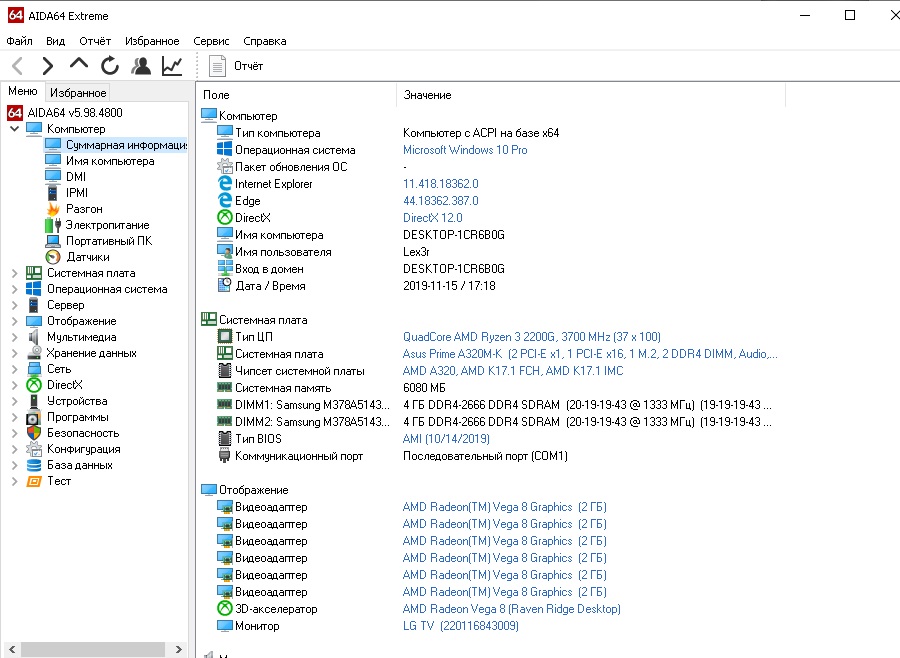Expand the Операционная система tree node

[x=14, y=289]
